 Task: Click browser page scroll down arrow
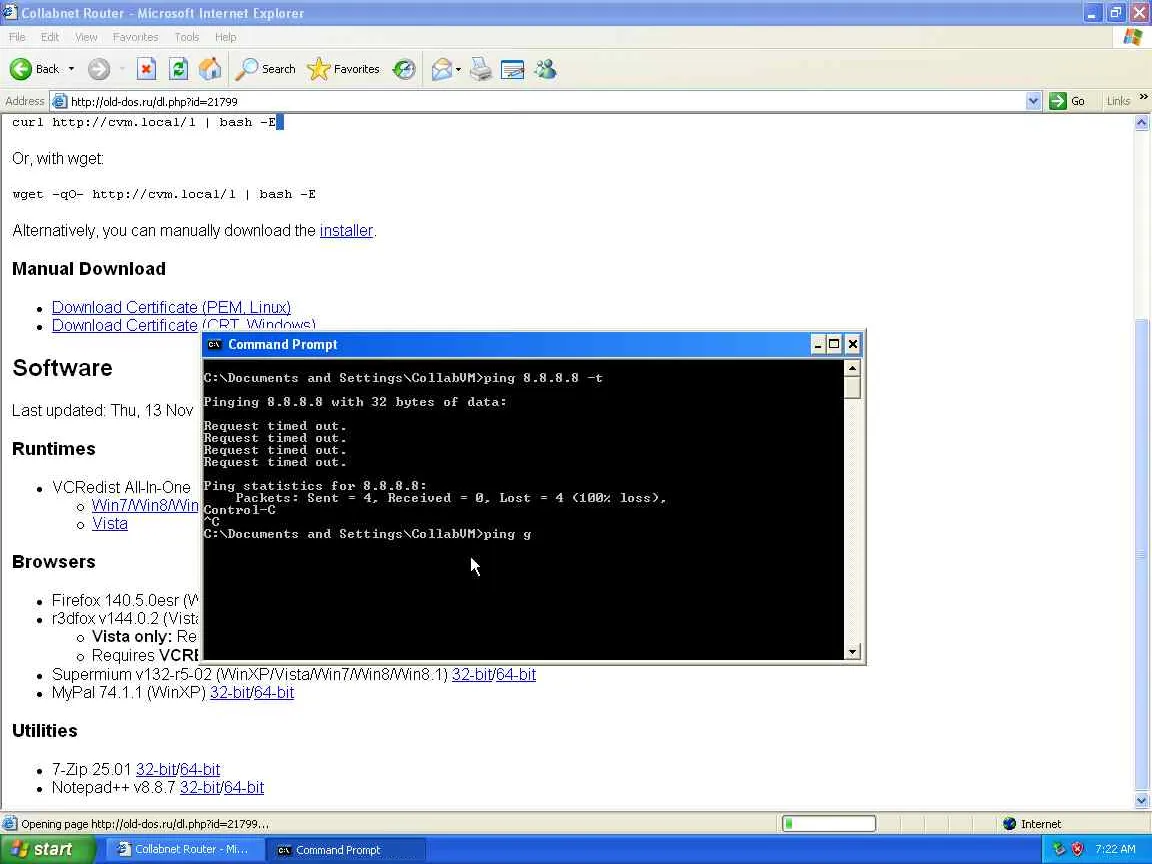[1142, 801]
